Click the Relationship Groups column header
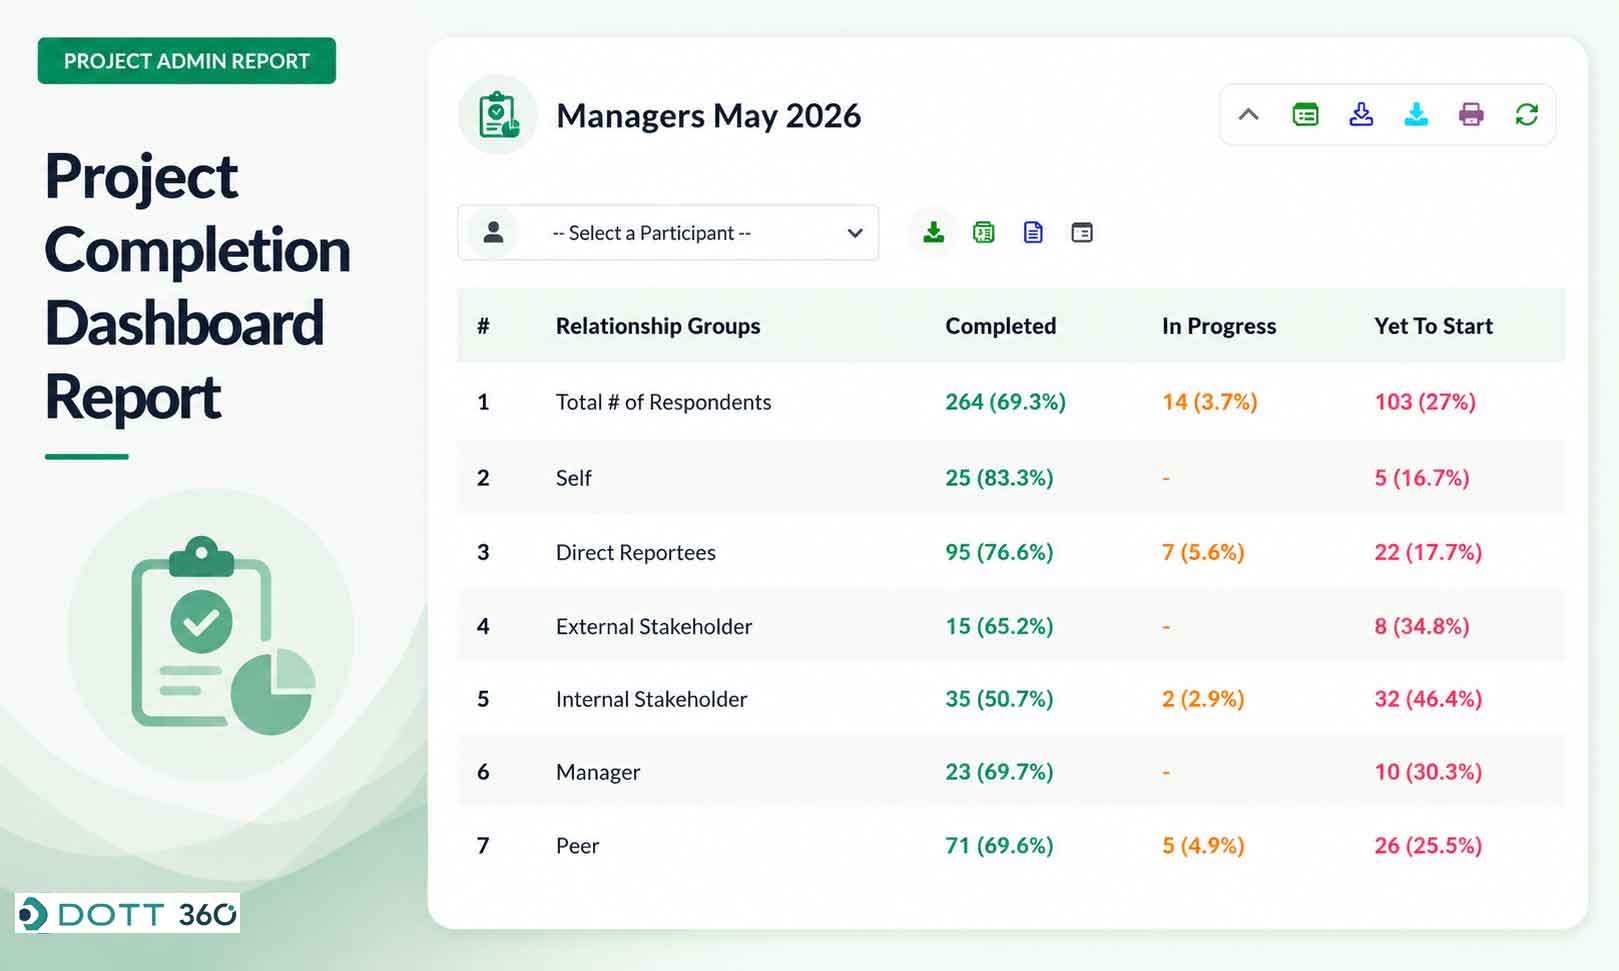Image resolution: width=1619 pixels, height=971 pixels. pos(658,326)
